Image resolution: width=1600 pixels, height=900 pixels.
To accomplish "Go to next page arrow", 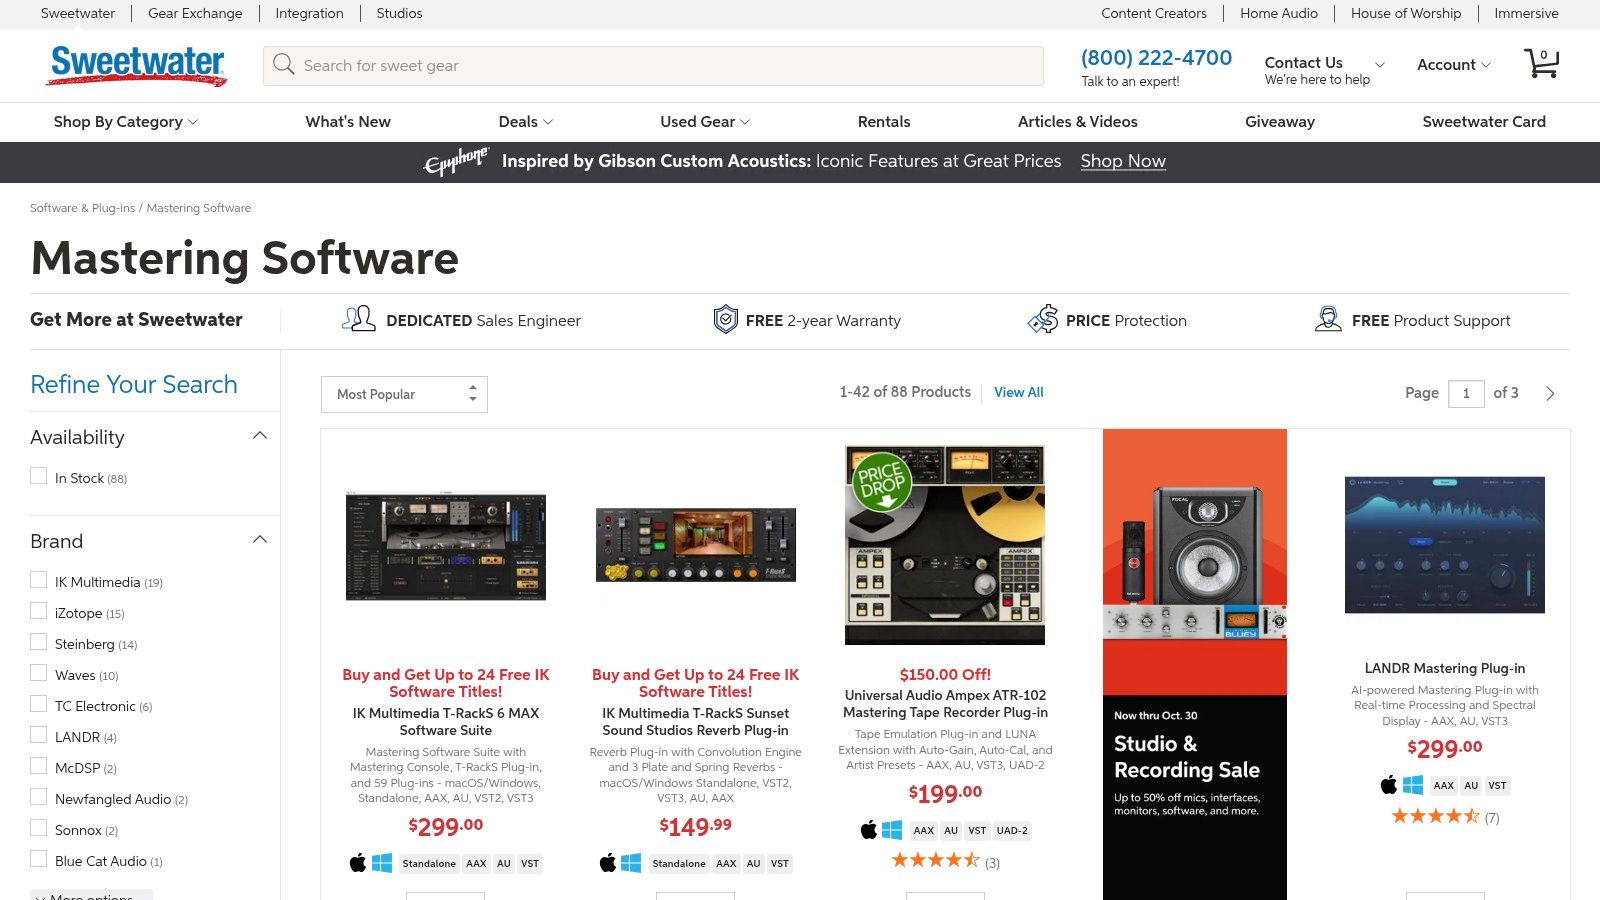I will click(1550, 394).
